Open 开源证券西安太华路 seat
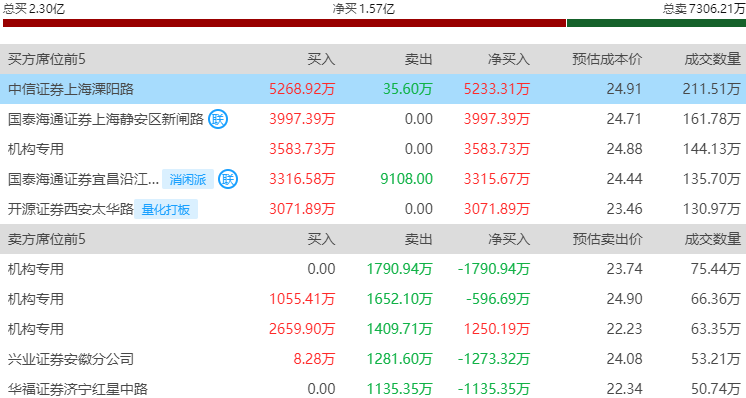The image size is (746, 398). point(70,209)
